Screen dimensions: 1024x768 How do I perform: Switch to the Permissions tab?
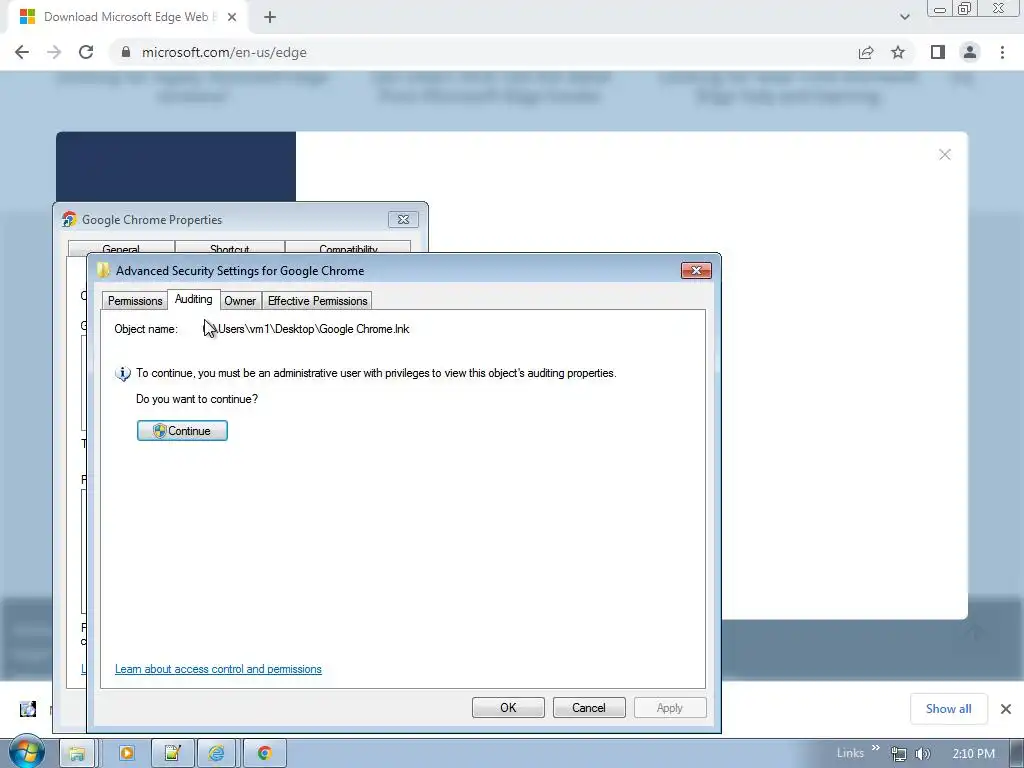[135, 300]
